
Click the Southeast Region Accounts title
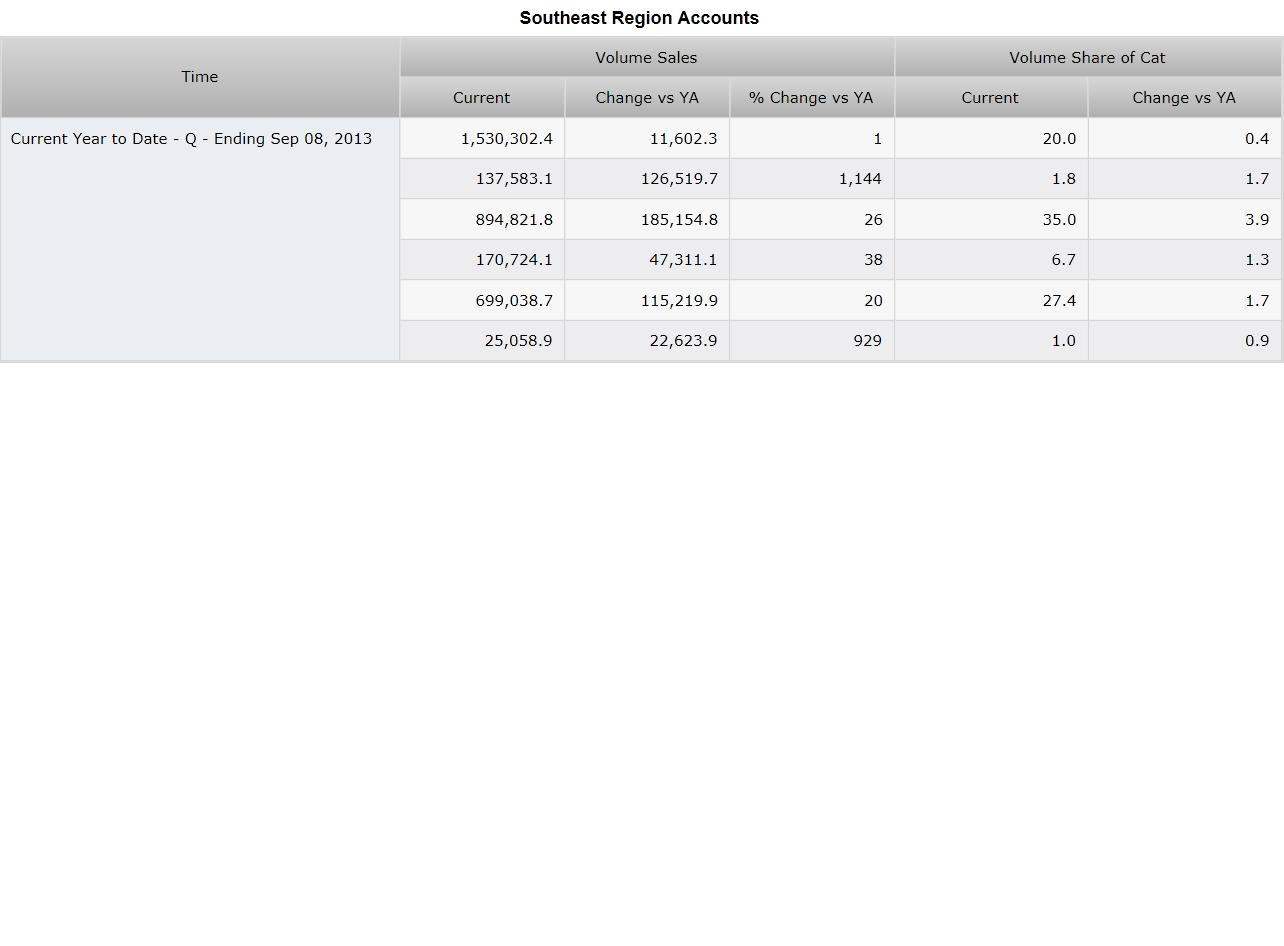(x=639, y=18)
